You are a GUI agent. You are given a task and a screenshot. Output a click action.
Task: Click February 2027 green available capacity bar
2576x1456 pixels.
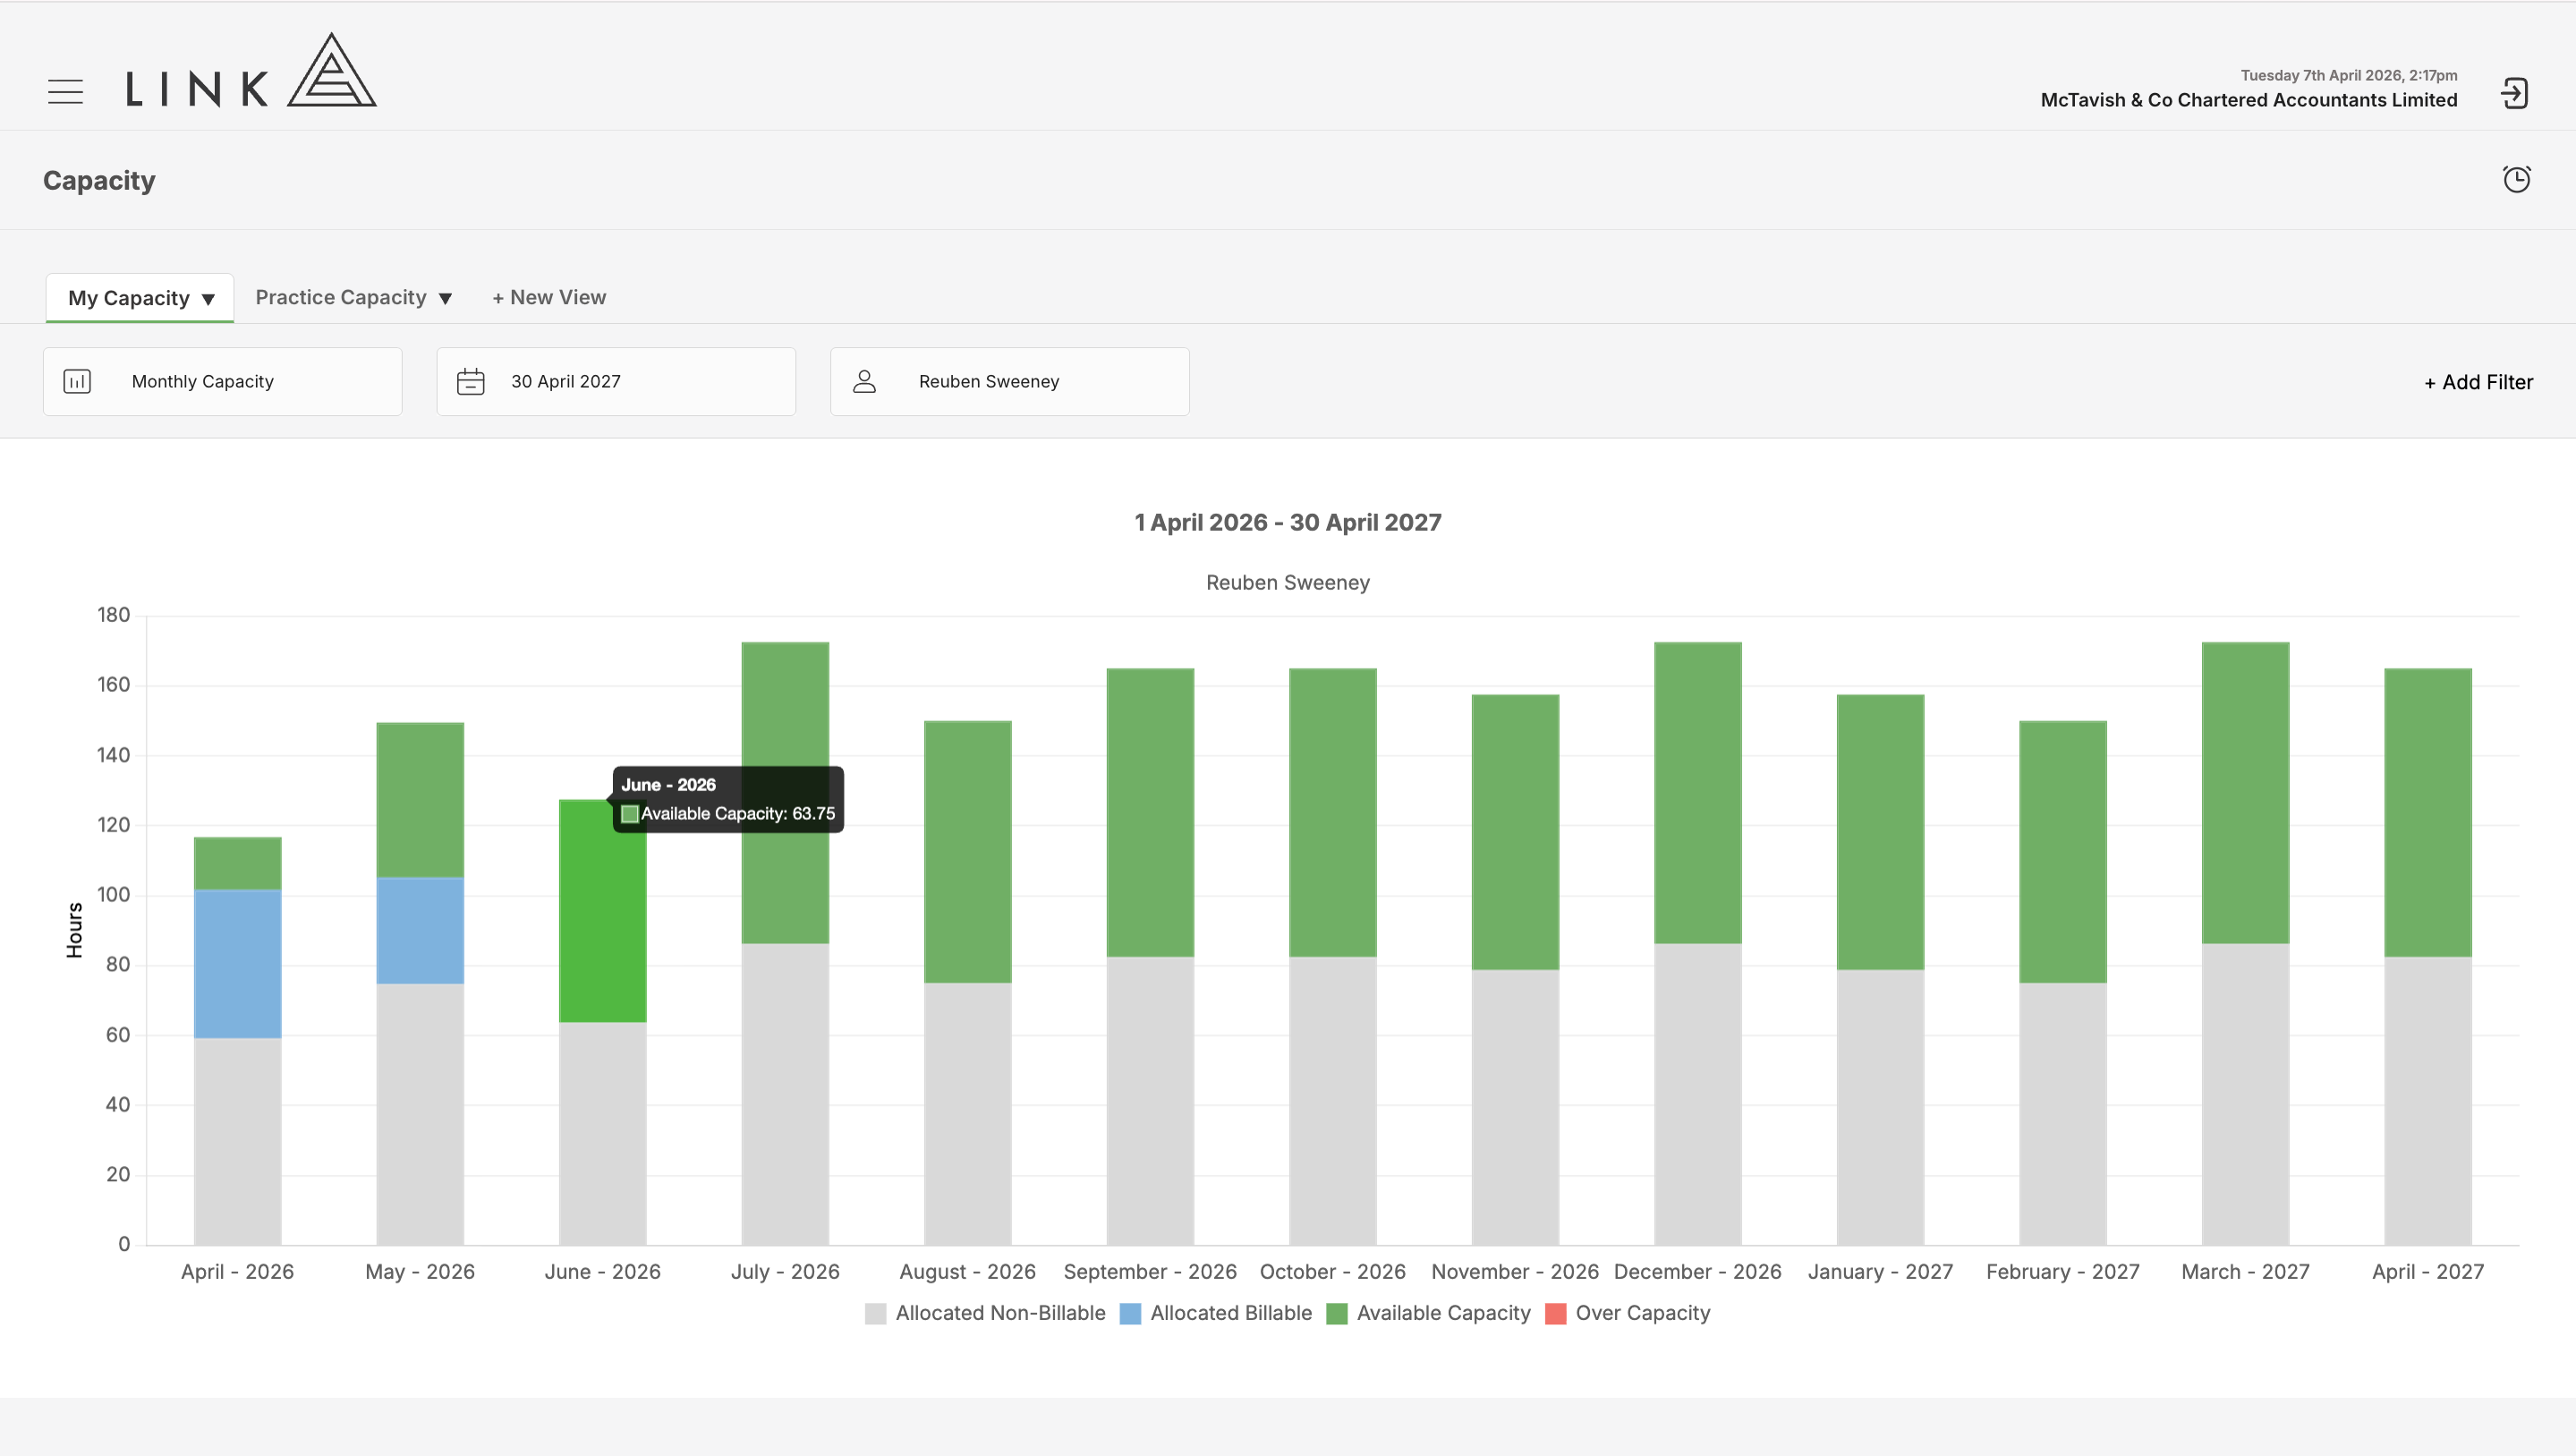pyautogui.click(x=2062, y=852)
